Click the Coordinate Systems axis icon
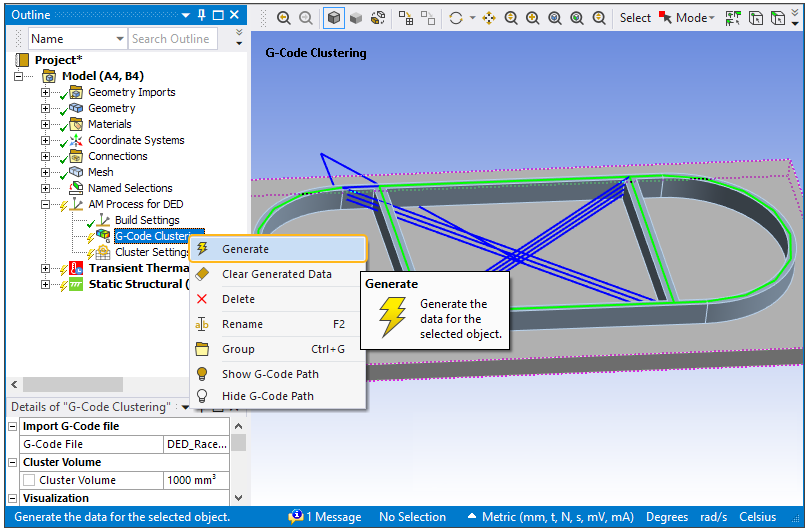The image size is (807, 532). point(76,140)
